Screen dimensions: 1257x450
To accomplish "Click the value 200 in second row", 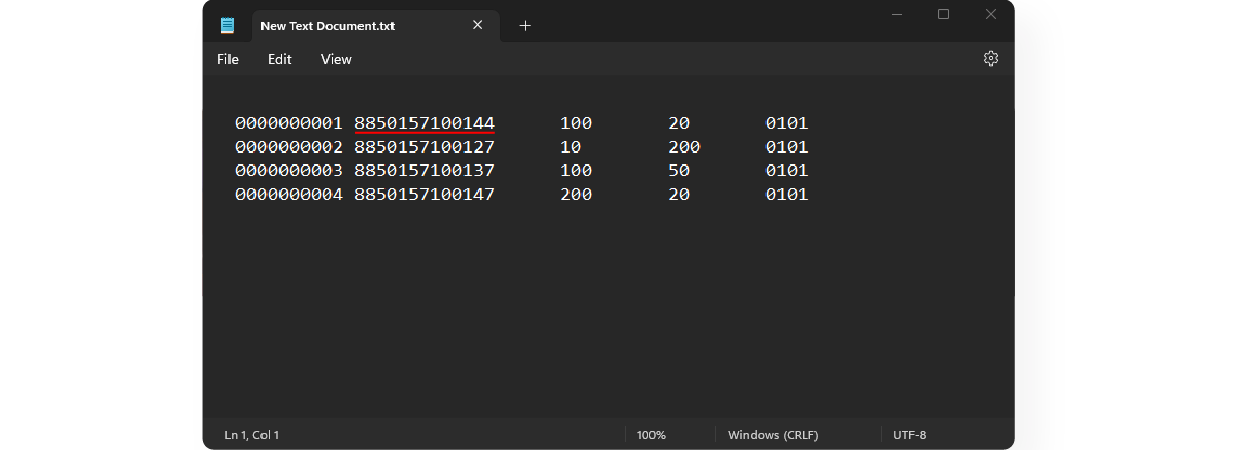I will click(x=684, y=147).
